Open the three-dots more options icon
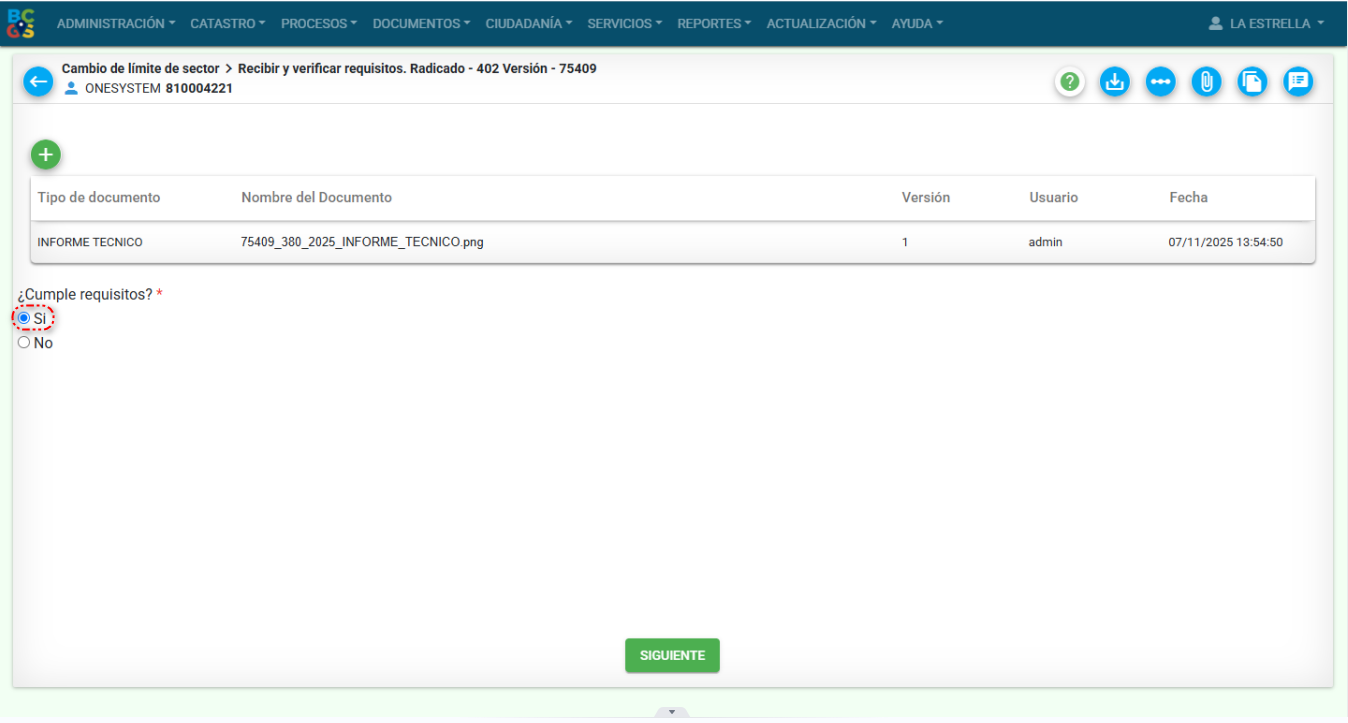Image resolution: width=1348 pixels, height=723 pixels. [1160, 82]
